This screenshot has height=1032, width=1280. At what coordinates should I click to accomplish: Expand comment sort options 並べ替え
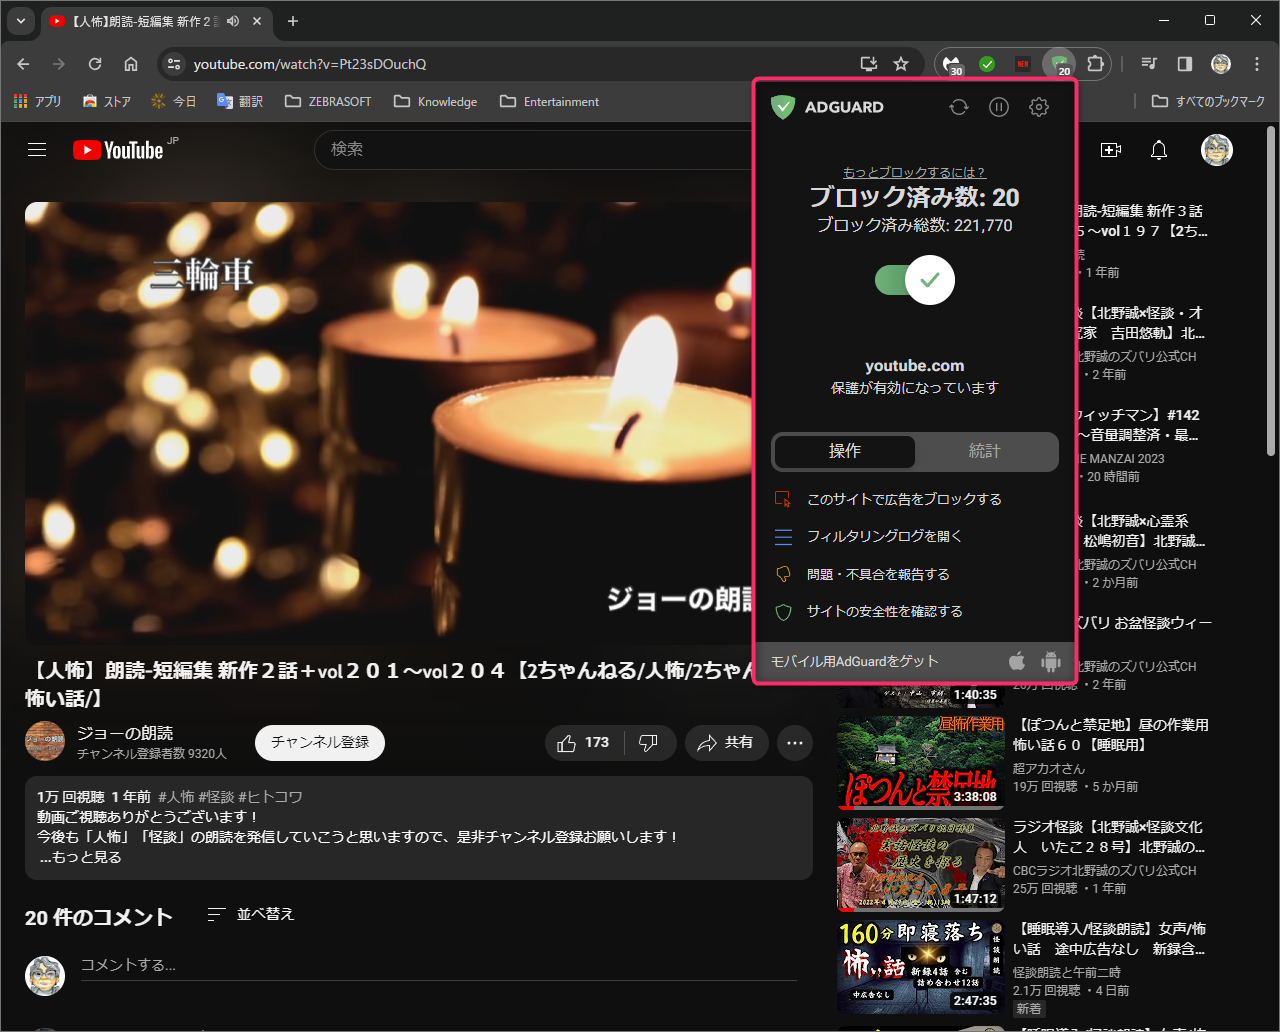pyautogui.click(x=251, y=914)
